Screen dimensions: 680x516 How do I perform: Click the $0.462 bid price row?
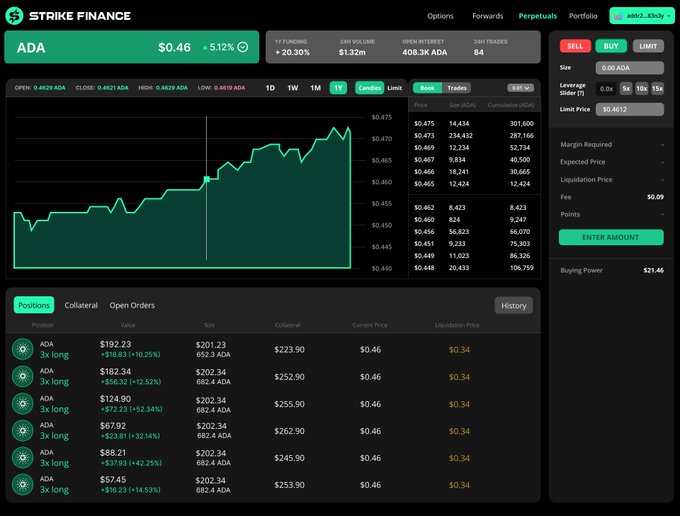(474, 208)
